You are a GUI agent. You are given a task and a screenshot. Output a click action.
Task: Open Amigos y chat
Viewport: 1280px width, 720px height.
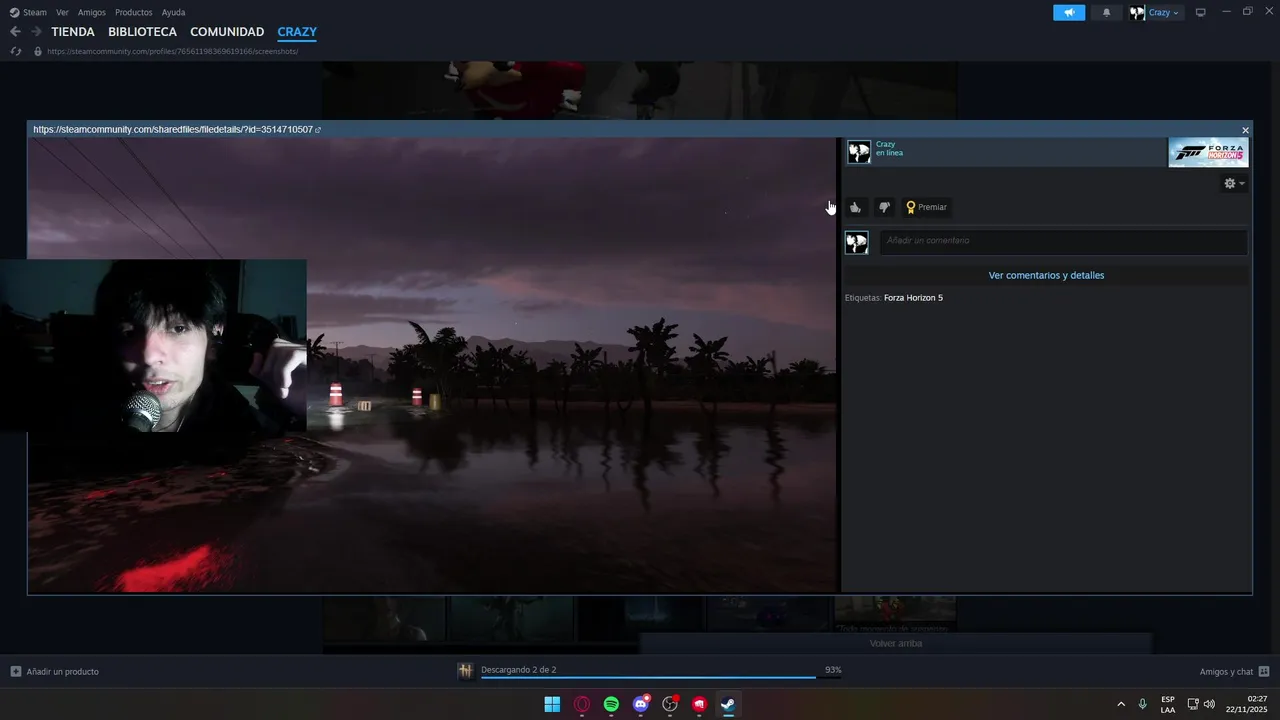pos(1234,672)
